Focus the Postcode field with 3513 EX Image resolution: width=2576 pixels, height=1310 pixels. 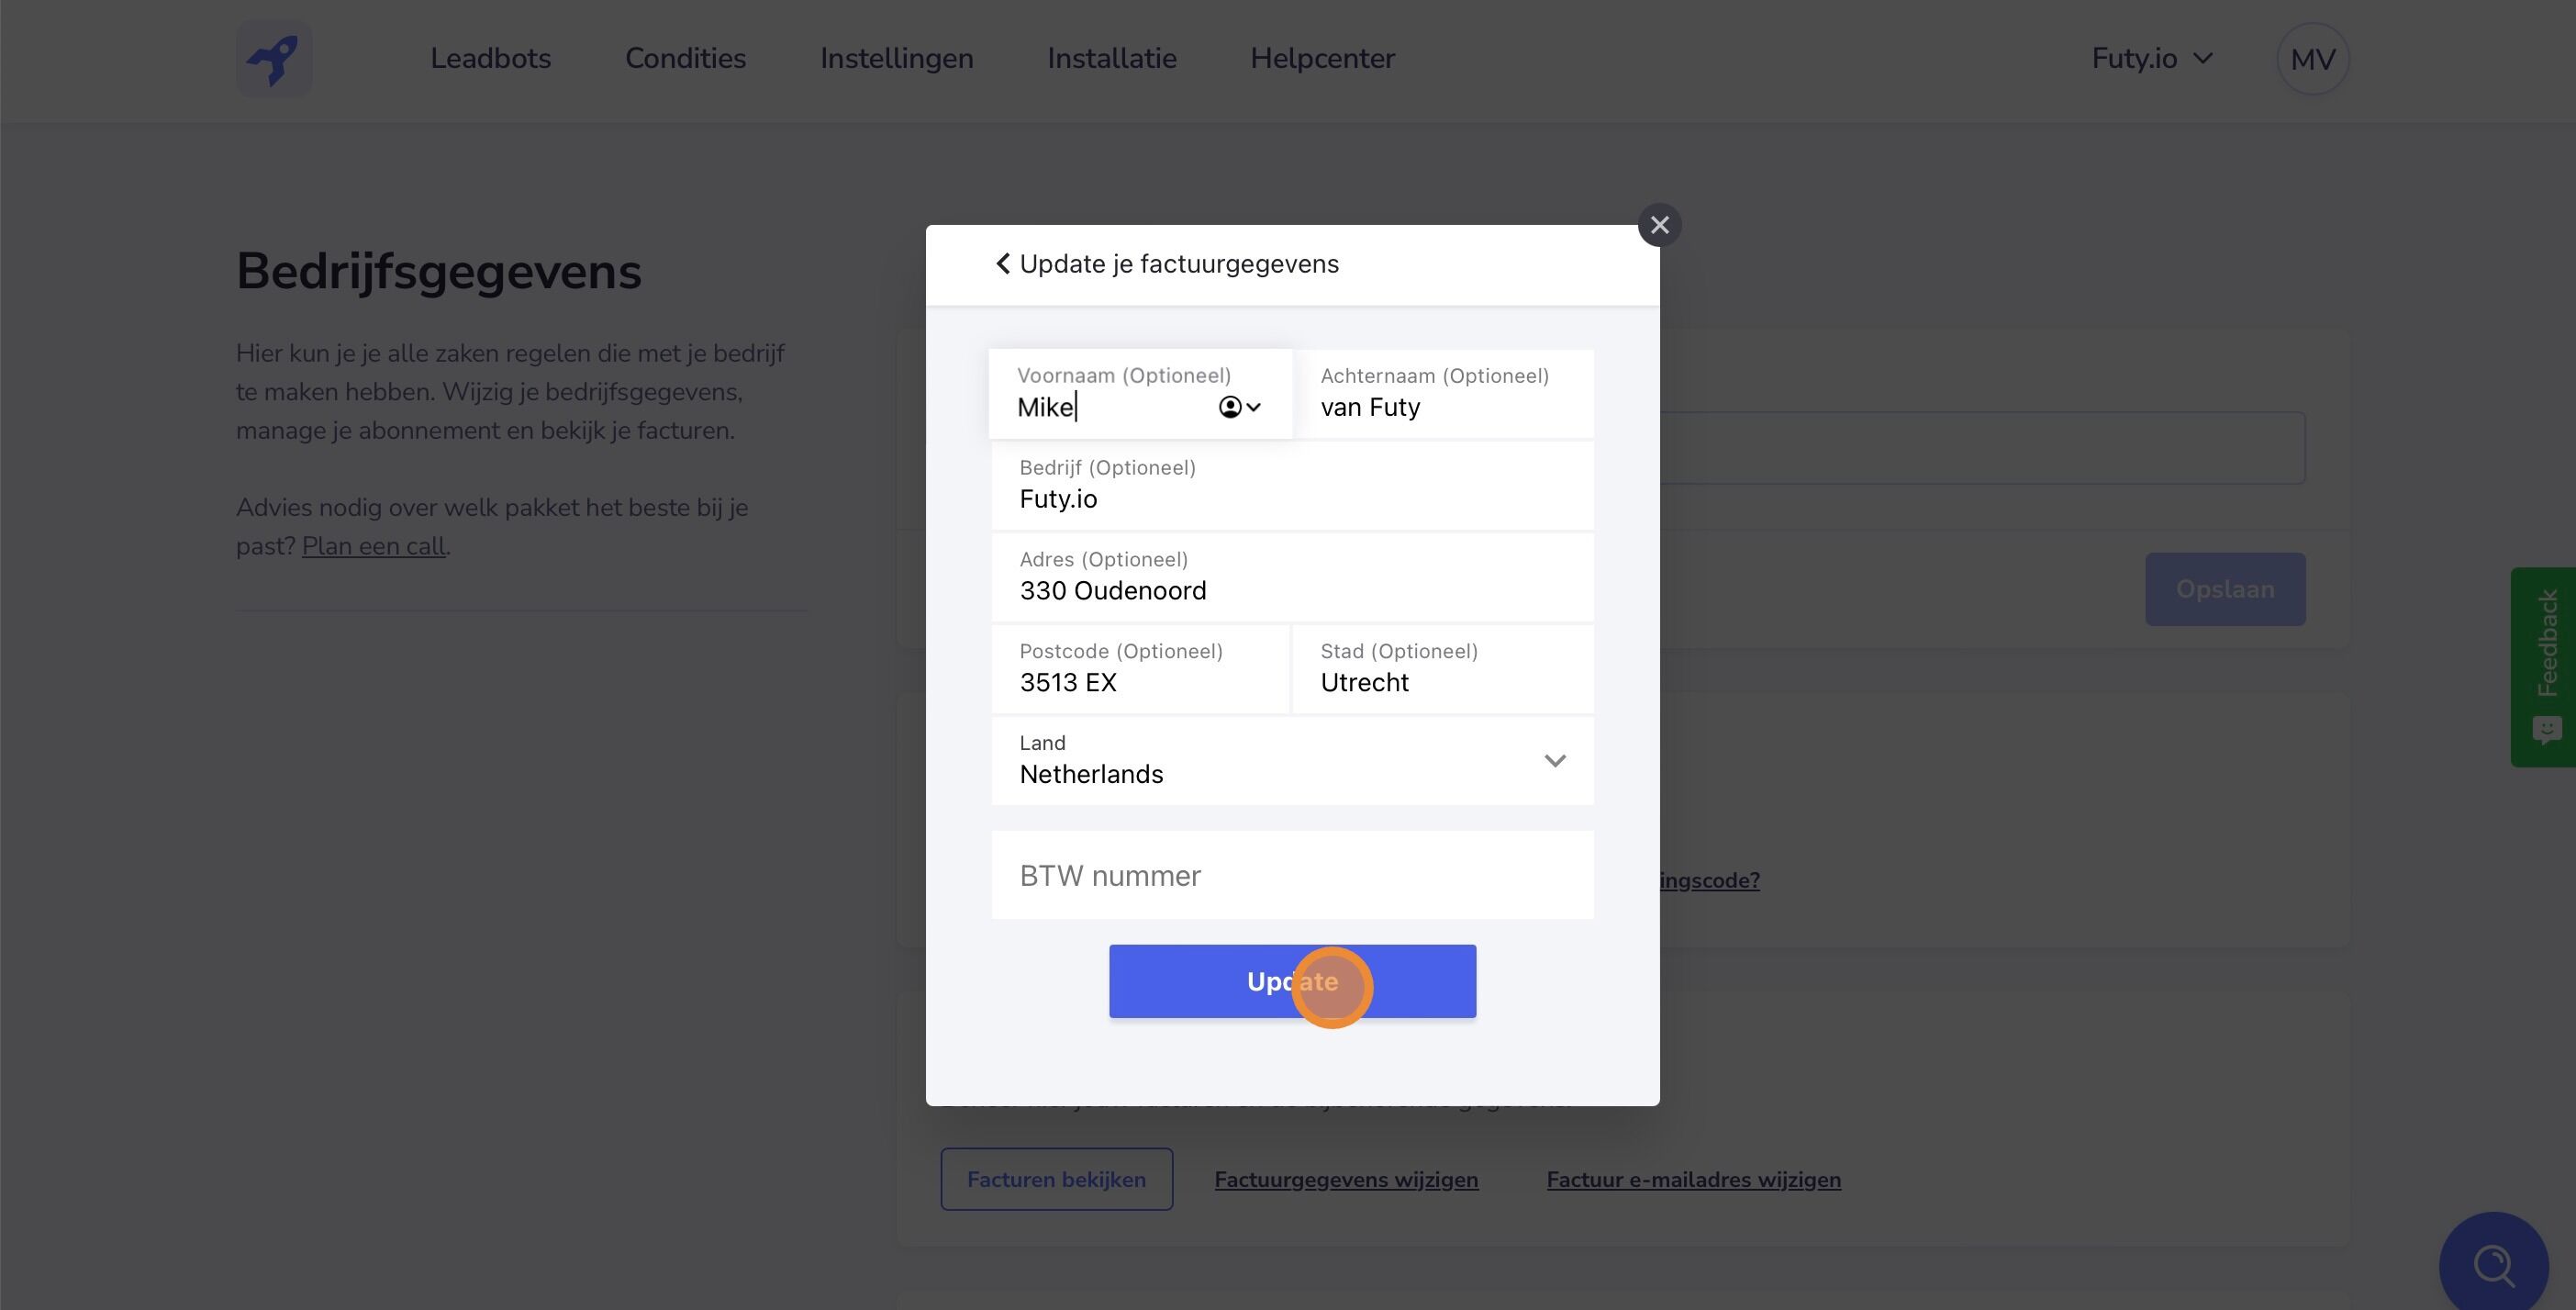point(1140,669)
